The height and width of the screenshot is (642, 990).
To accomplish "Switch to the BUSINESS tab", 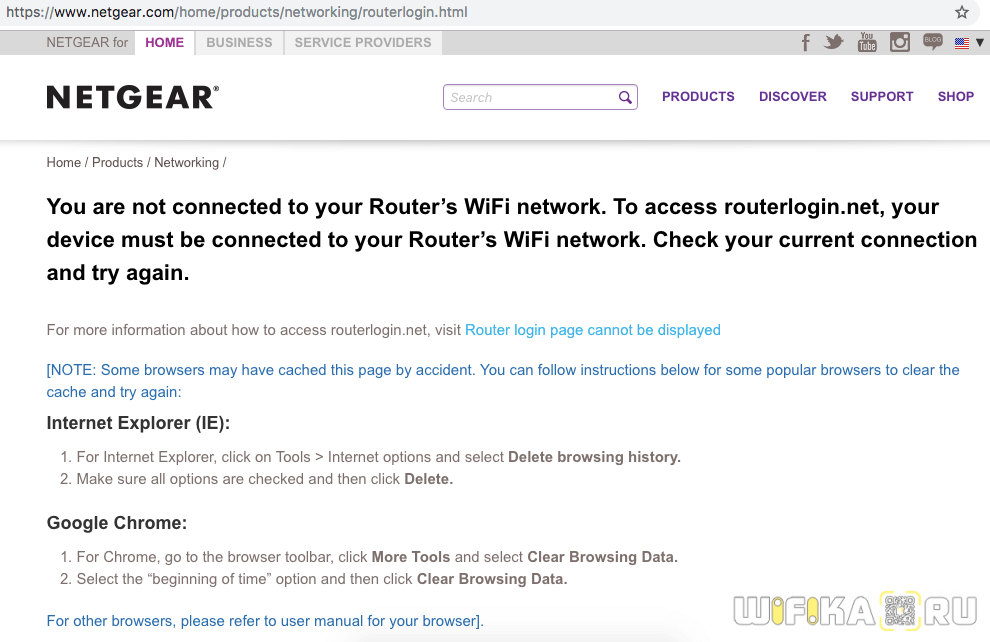I will point(239,43).
